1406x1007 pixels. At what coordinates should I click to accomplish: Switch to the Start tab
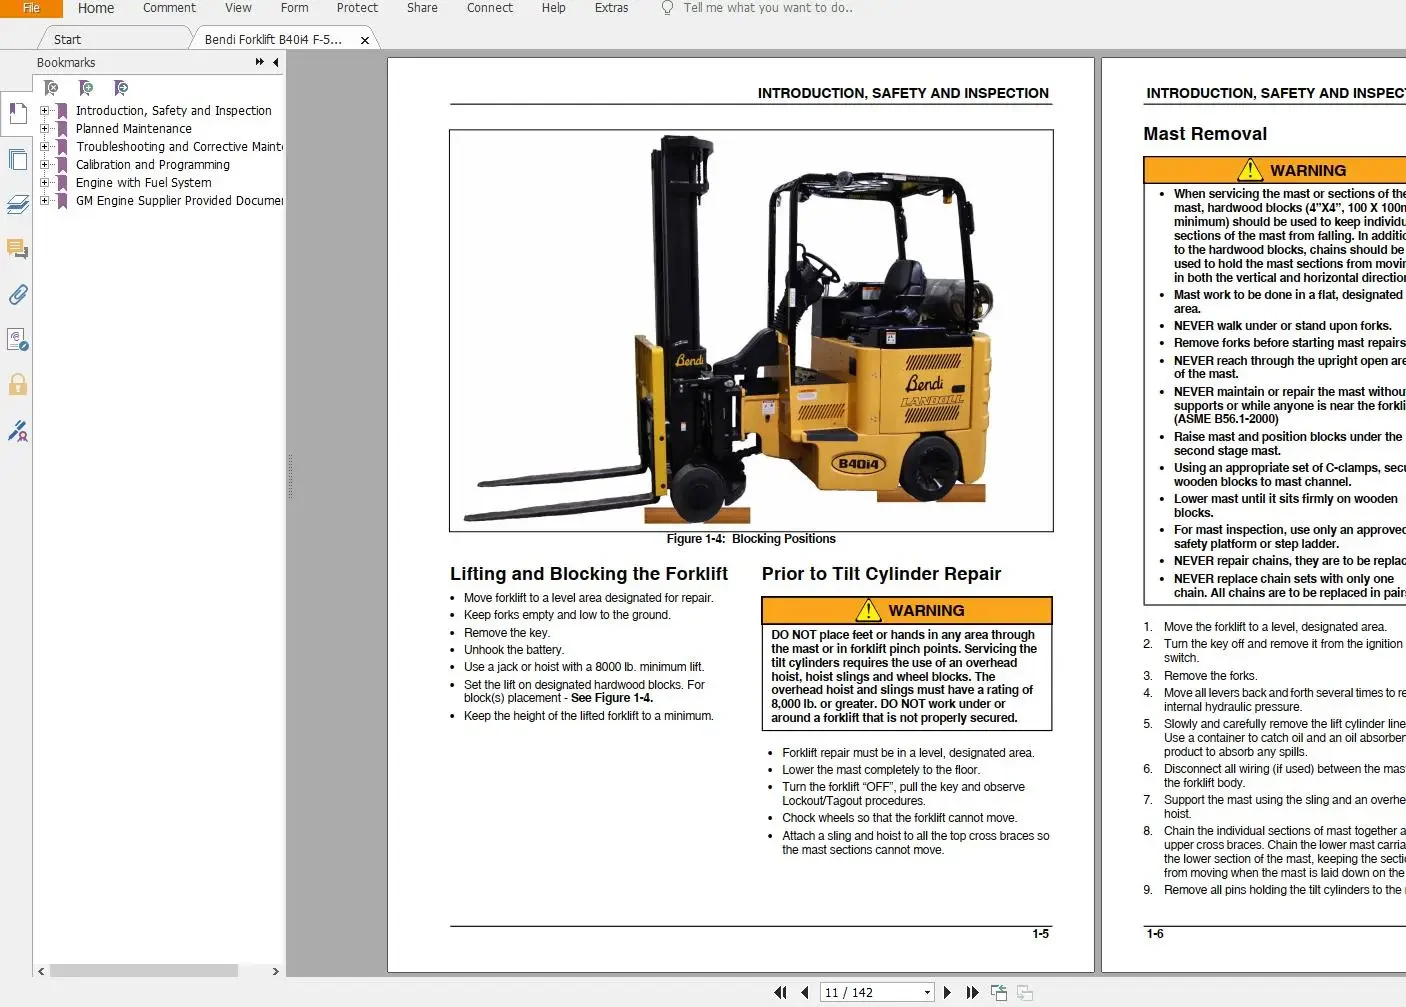pos(66,38)
